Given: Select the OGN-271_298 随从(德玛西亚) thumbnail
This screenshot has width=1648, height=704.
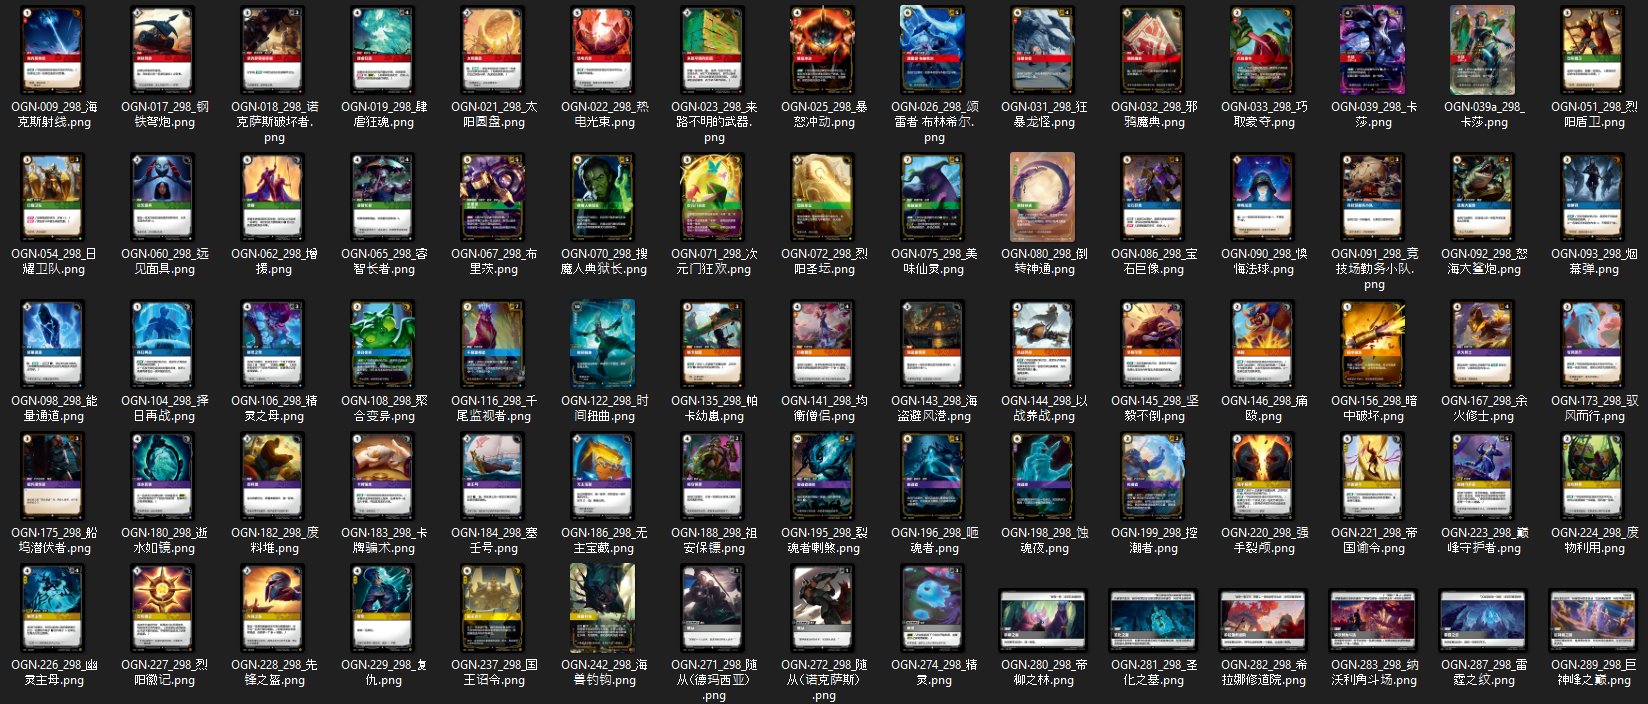Looking at the screenshot, I should [714, 608].
